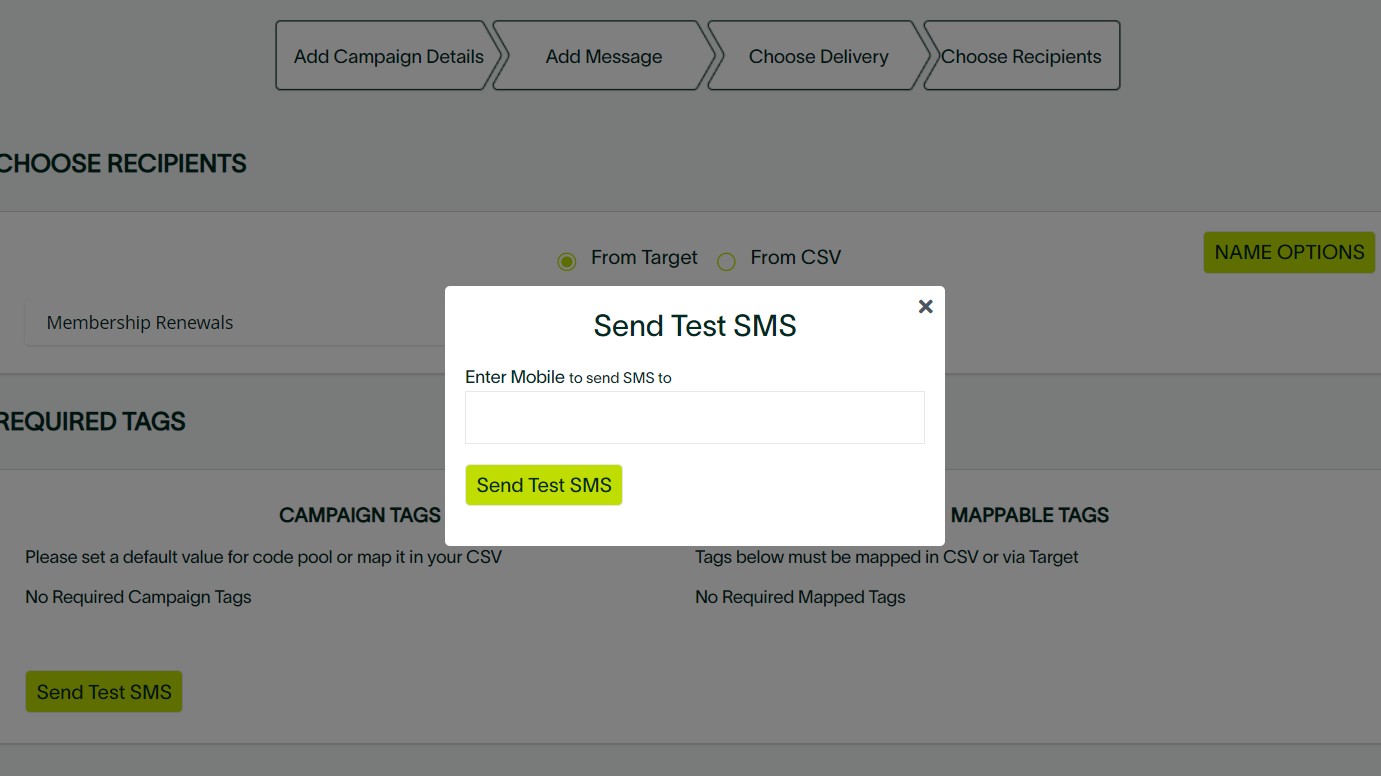Click the CHOOSE RECIPIENTS heading
The height and width of the screenshot is (776, 1381).
point(123,163)
